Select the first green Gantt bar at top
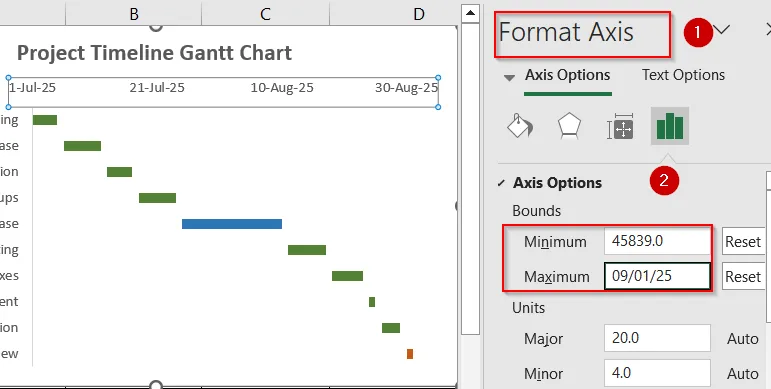The height and width of the screenshot is (389, 771). click(45, 120)
